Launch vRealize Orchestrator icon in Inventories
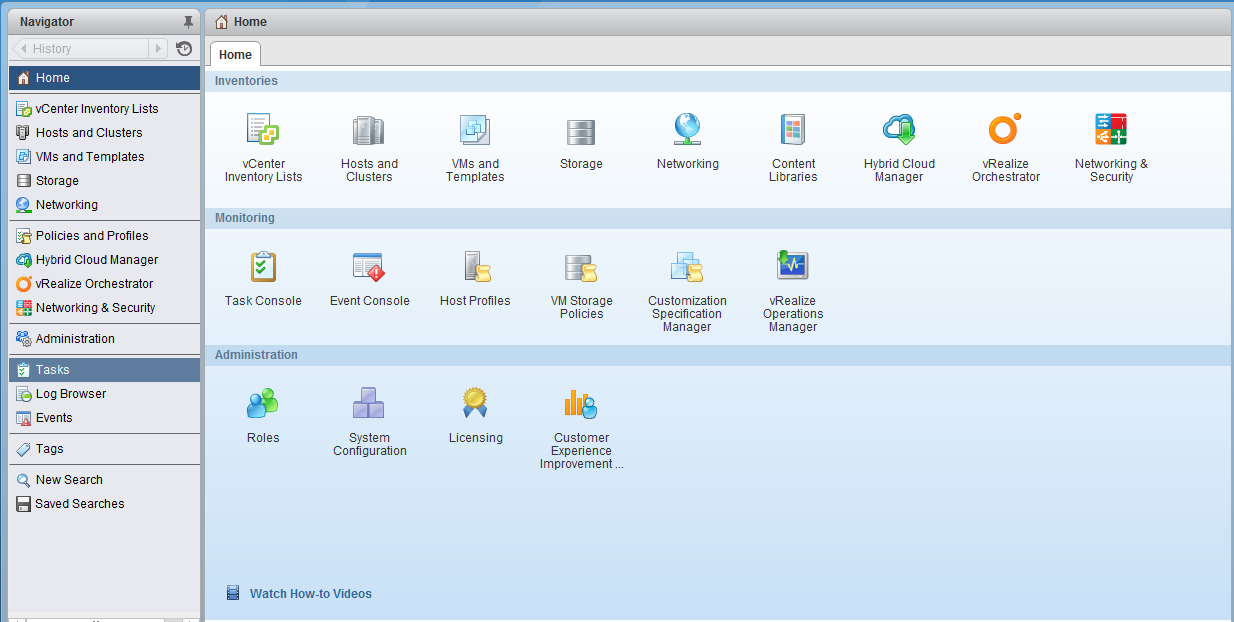 tap(1005, 129)
